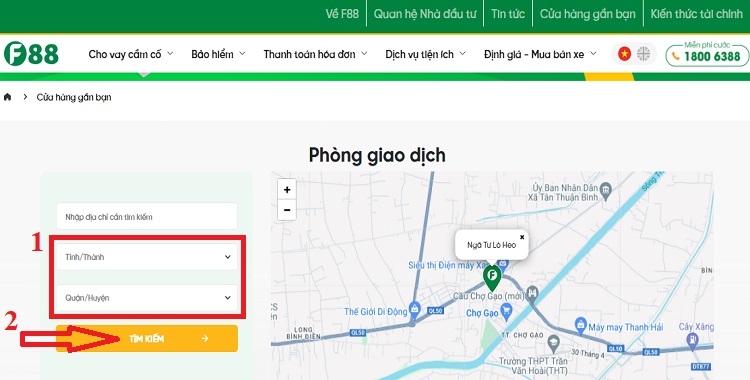Expand the Bảo hiểm menu
The height and width of the screenshot is (380, 750).
coord(218,54)
